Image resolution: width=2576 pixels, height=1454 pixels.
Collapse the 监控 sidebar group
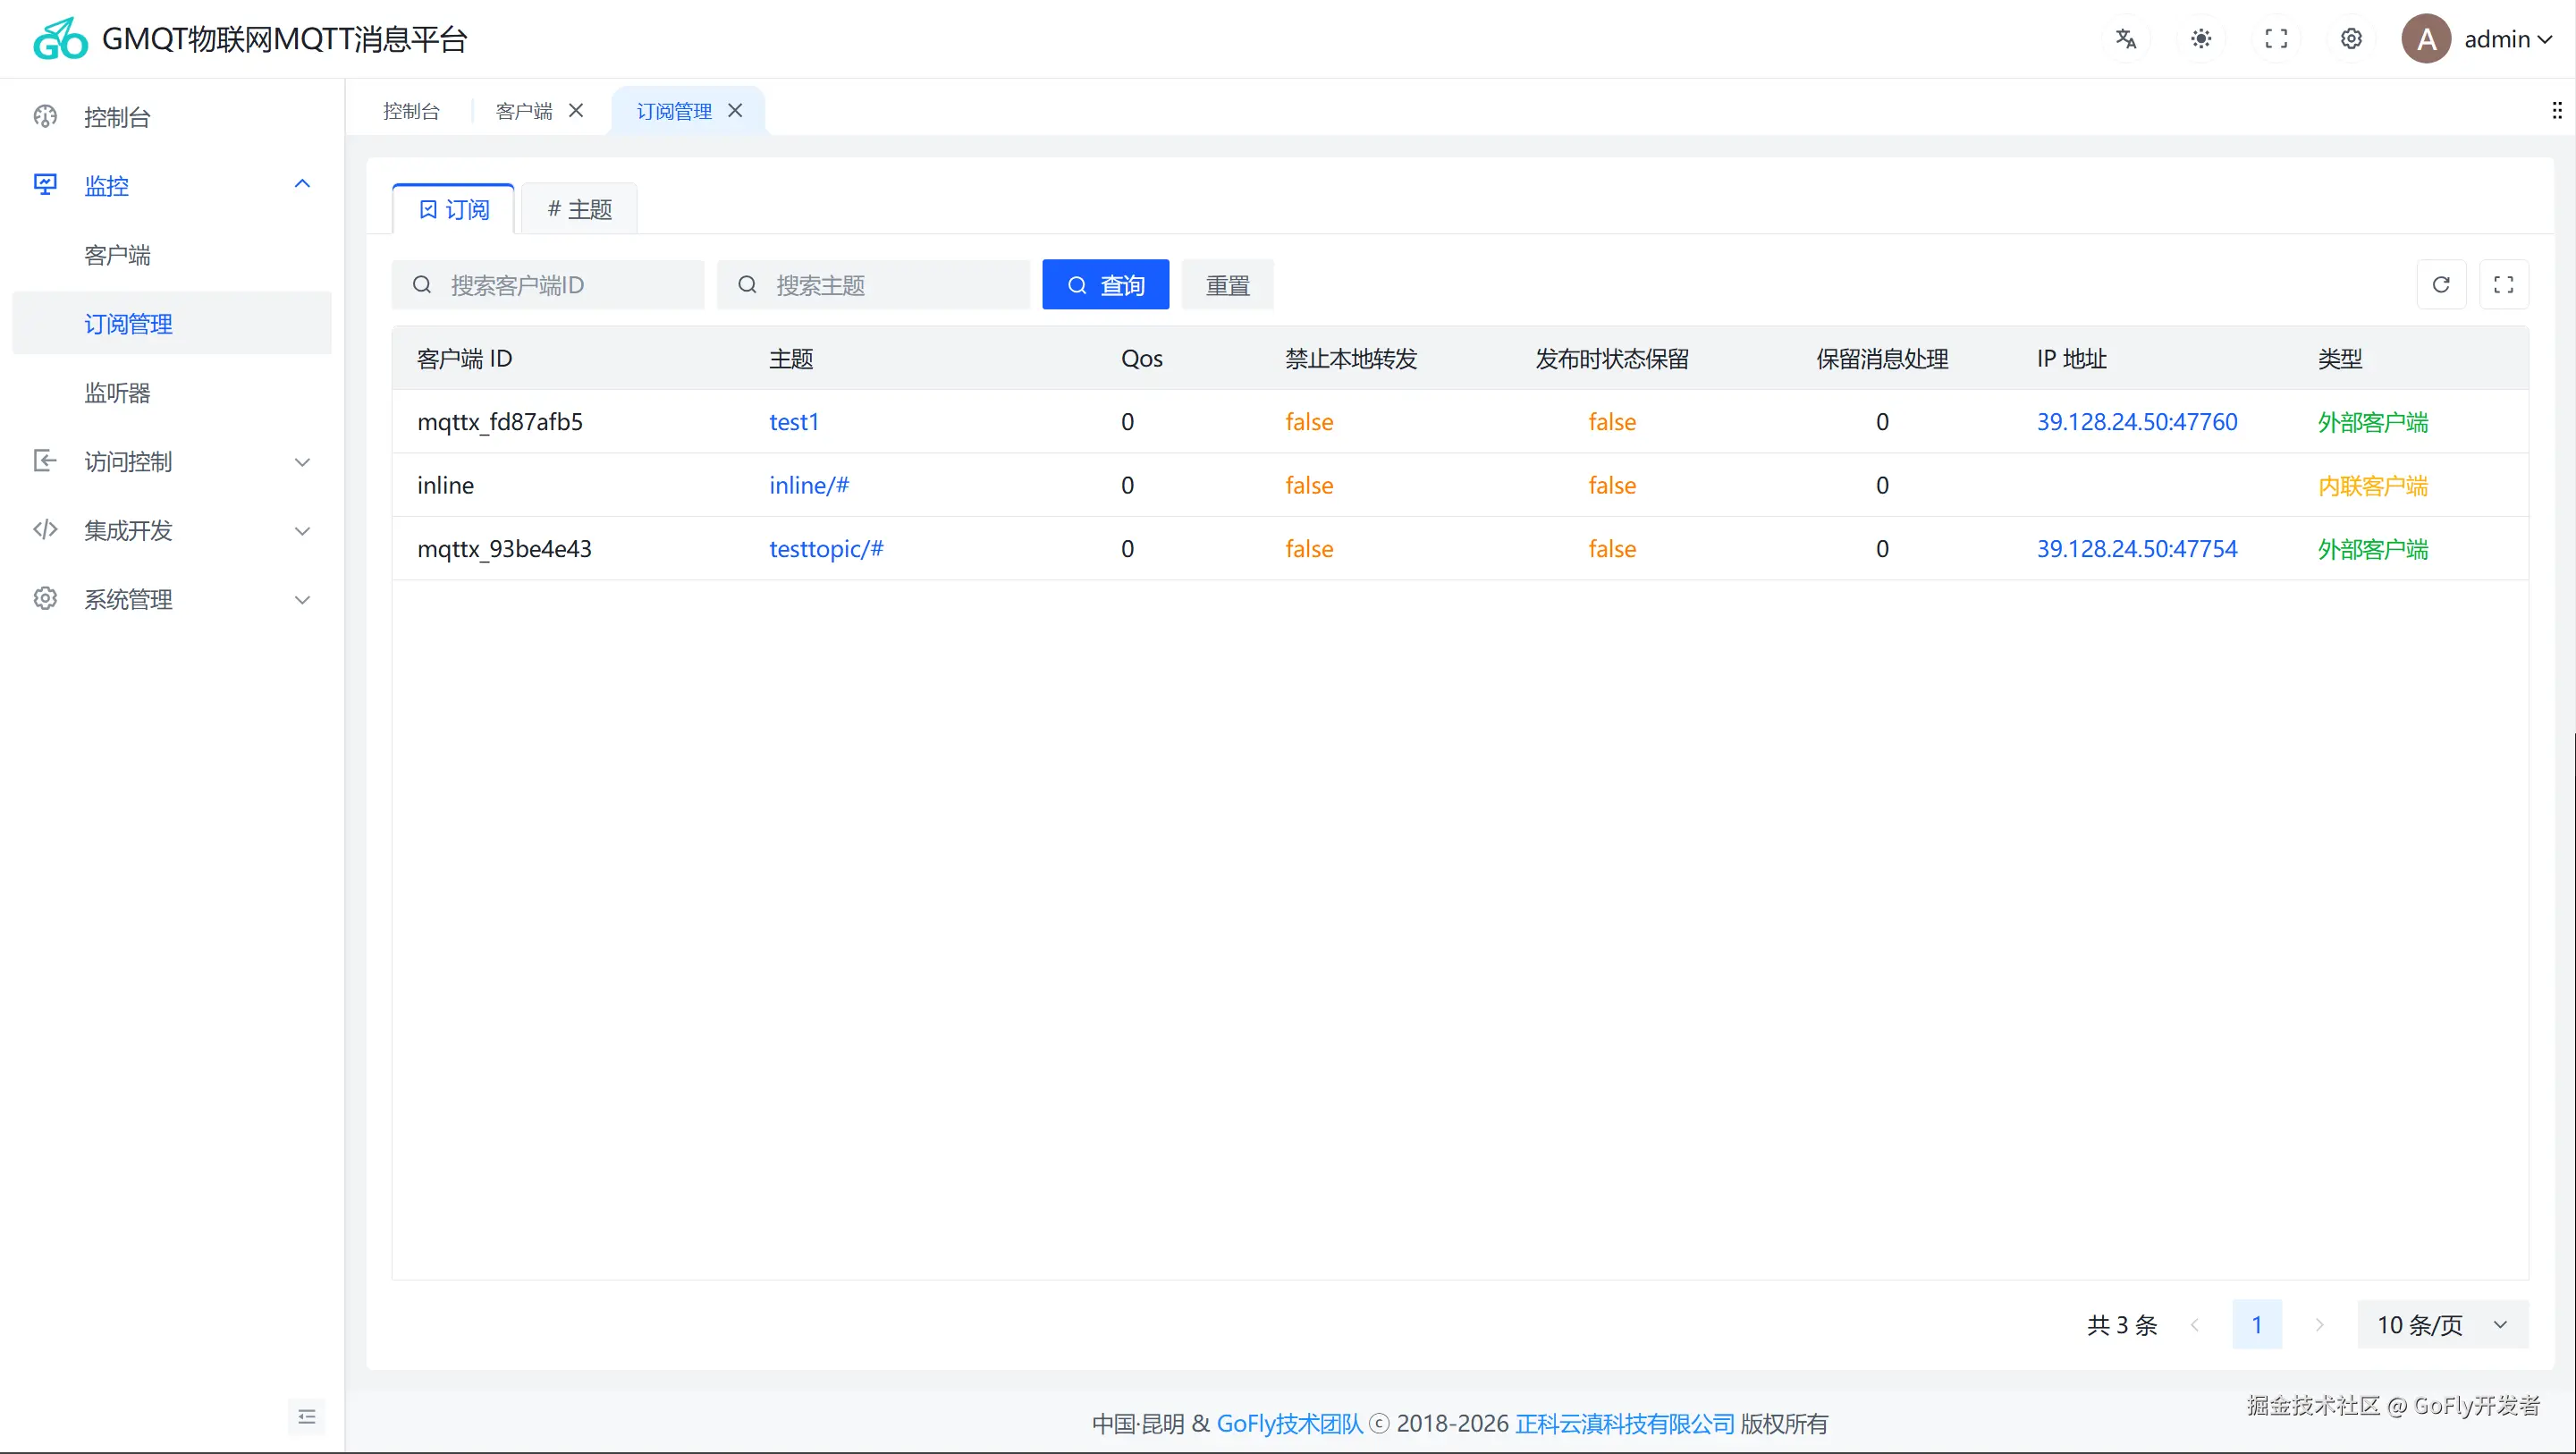tap(172, 185)
